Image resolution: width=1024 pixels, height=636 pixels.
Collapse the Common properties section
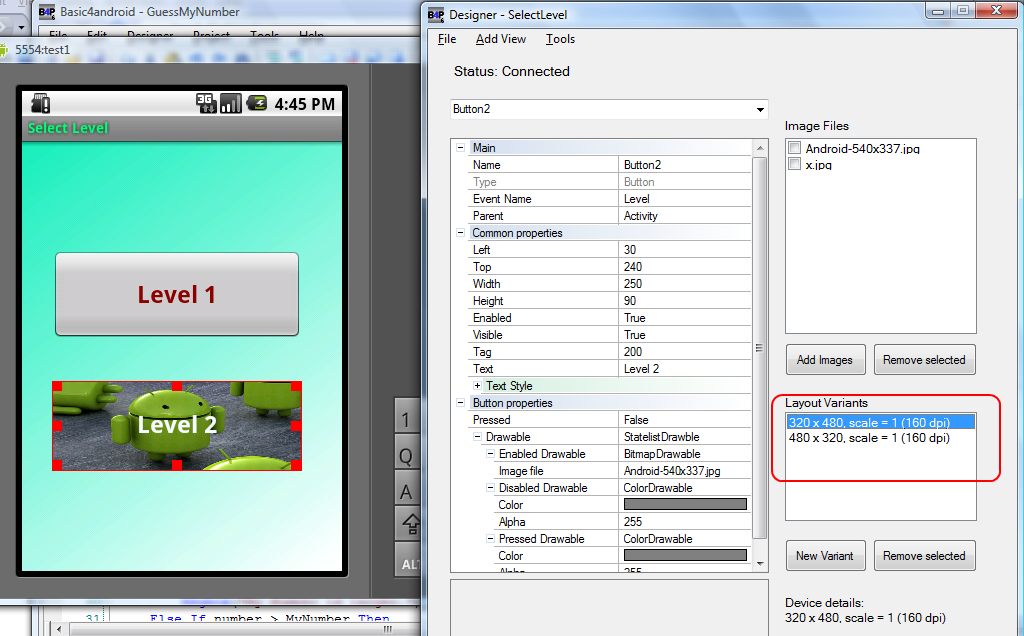pos(461,232)
